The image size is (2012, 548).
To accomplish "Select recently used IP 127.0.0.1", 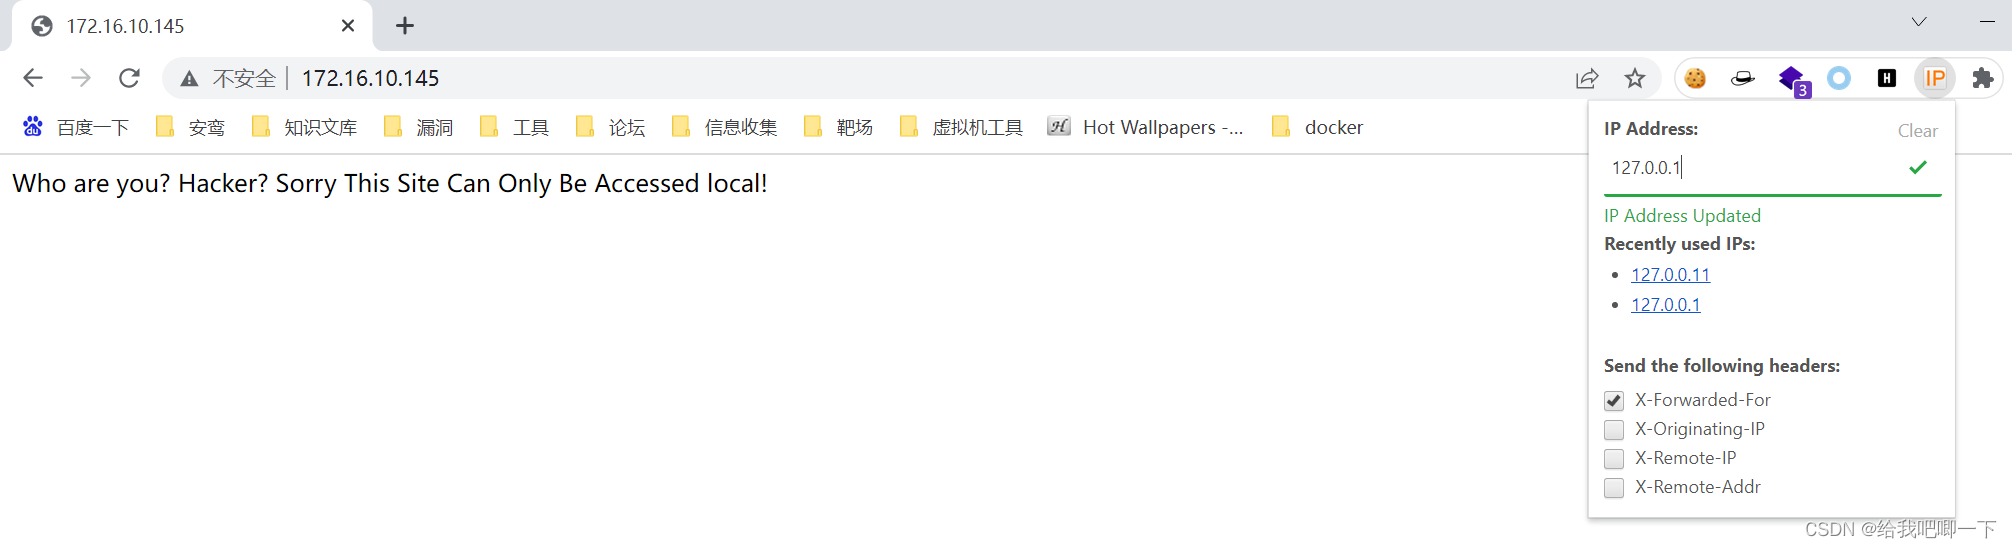I will pos(1666,305).
